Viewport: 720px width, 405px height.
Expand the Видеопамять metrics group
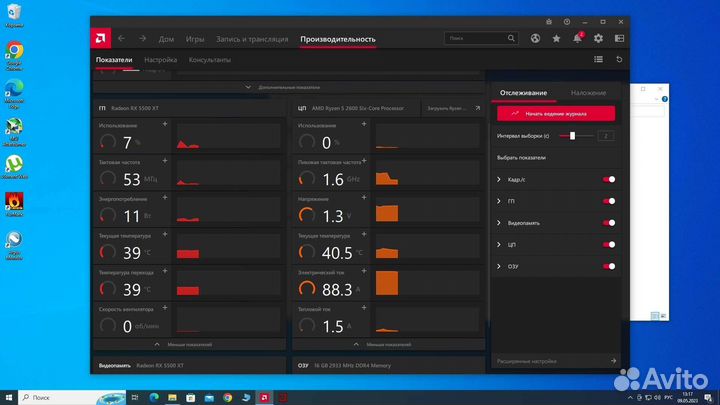coord(499,223)
